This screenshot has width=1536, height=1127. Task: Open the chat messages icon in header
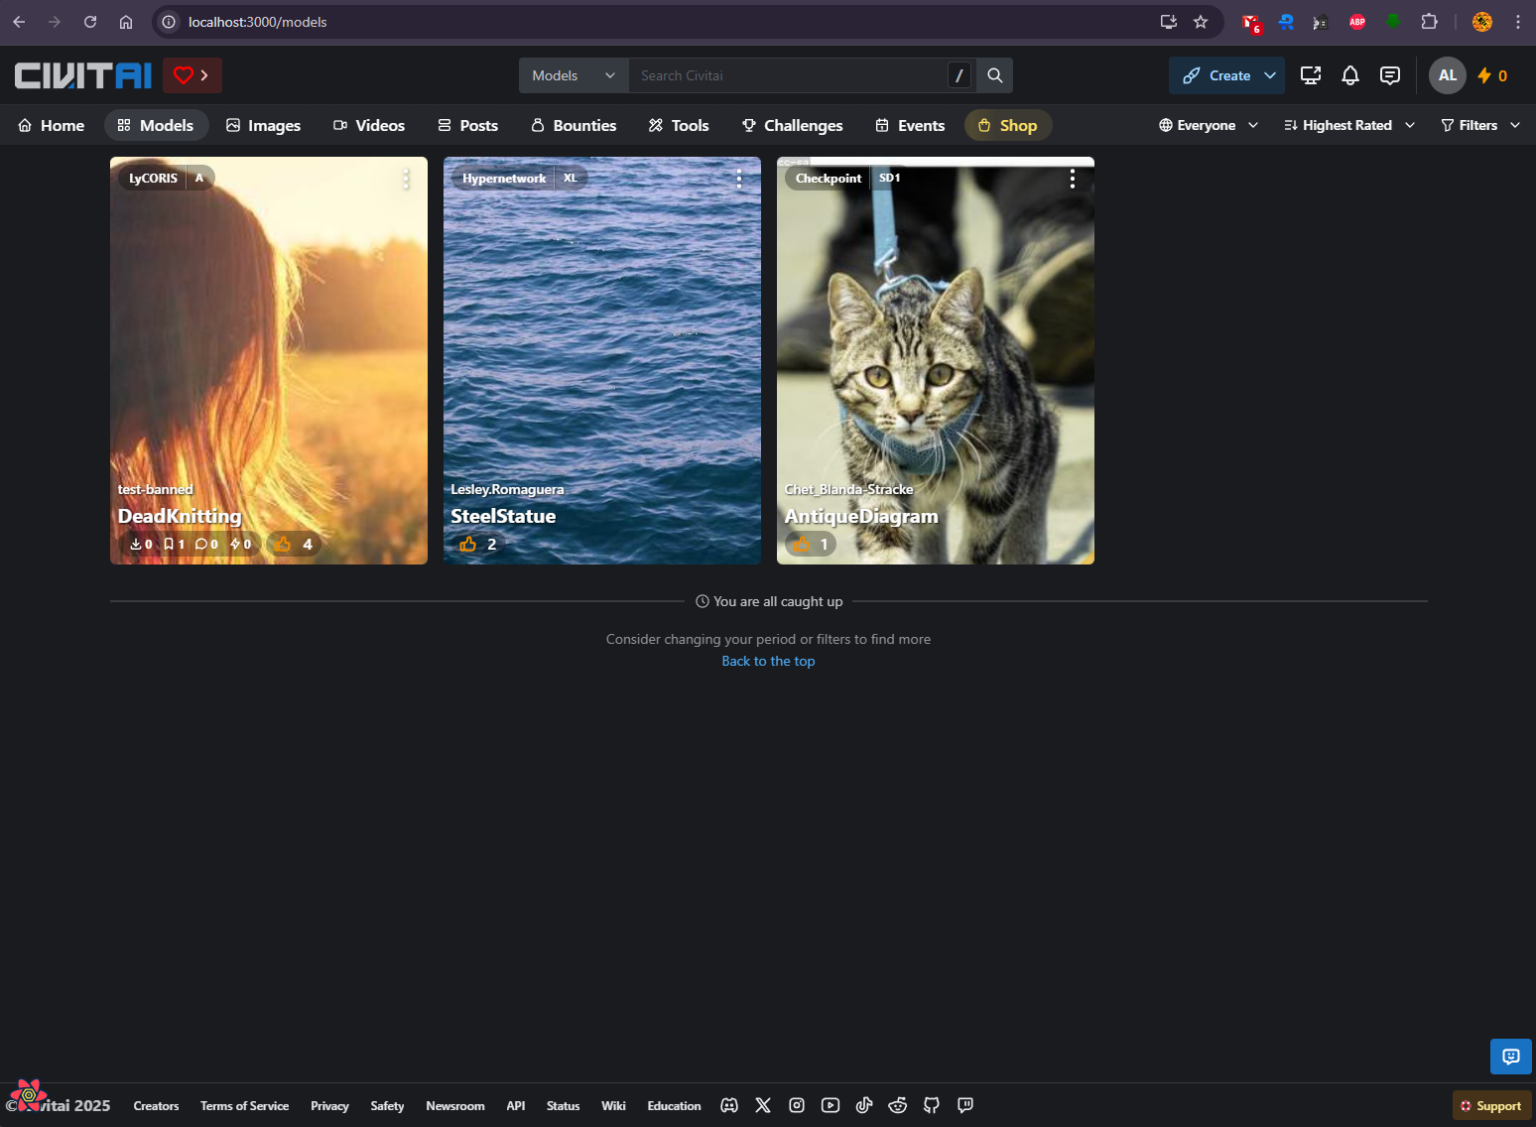click(1390, 75)
